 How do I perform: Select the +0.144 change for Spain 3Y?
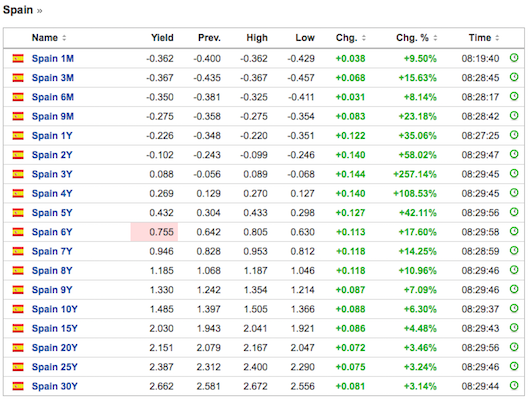[x=350, y=174]
